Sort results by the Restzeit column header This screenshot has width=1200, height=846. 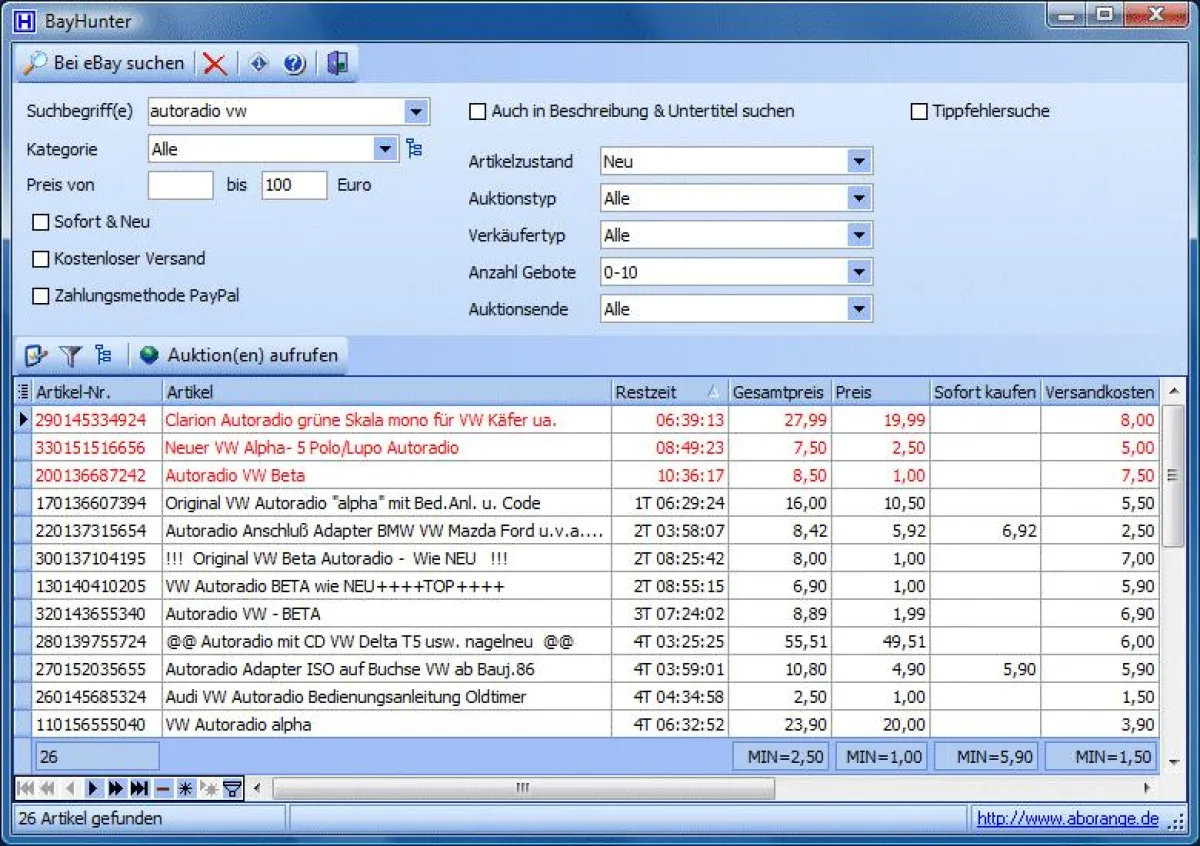pos(665,392)
